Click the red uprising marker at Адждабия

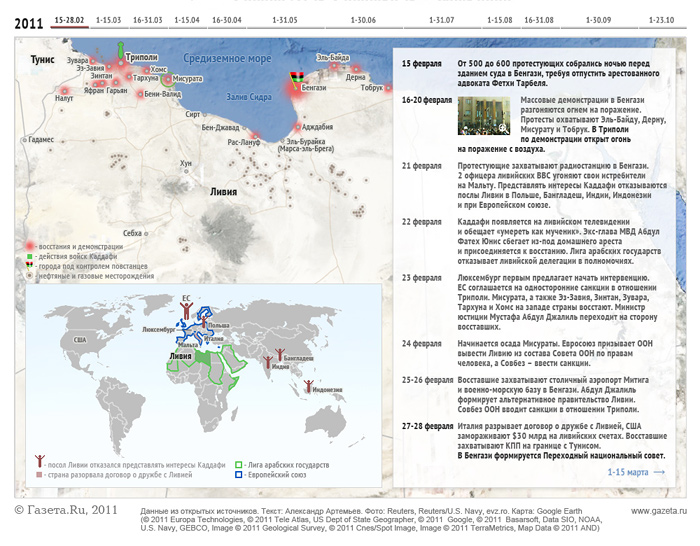[298, 128]
